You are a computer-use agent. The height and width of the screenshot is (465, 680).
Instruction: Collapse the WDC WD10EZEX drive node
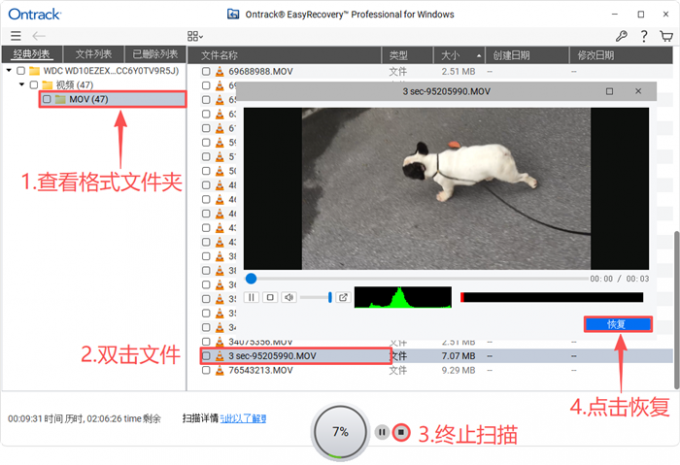pos(9,70)
